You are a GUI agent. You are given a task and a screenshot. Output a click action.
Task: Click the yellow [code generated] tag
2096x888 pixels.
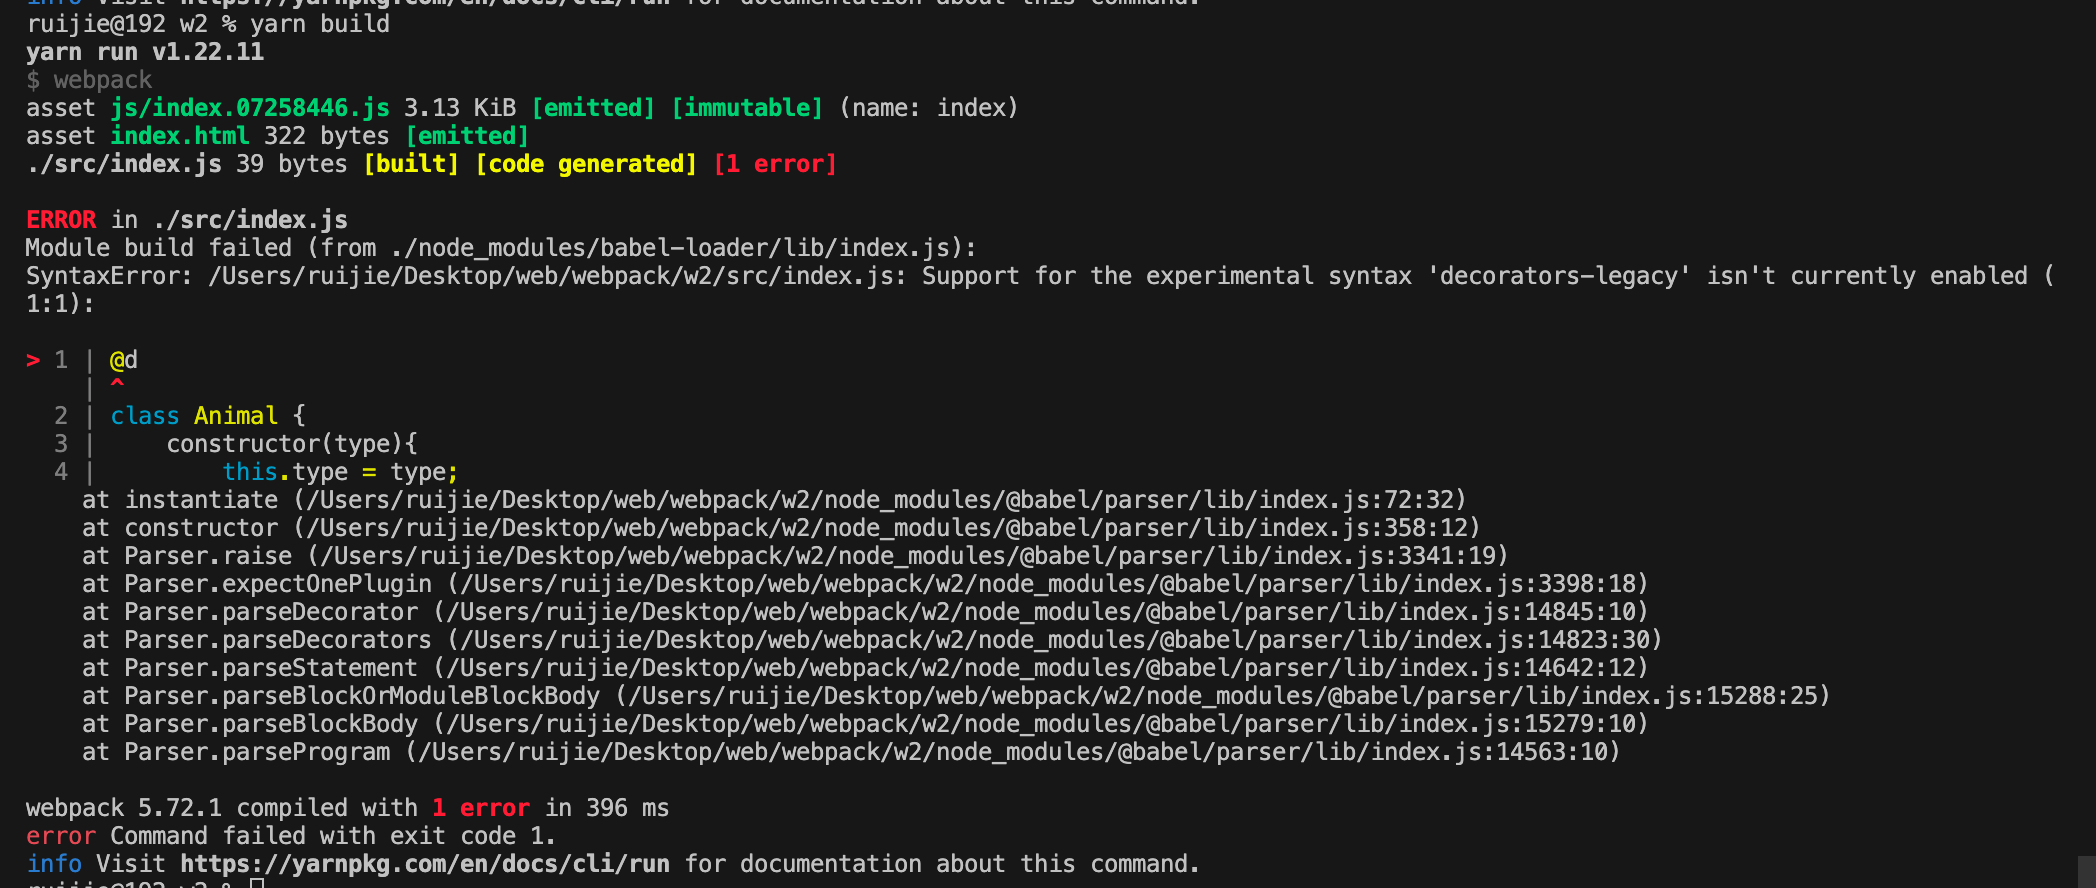[586, 164]
